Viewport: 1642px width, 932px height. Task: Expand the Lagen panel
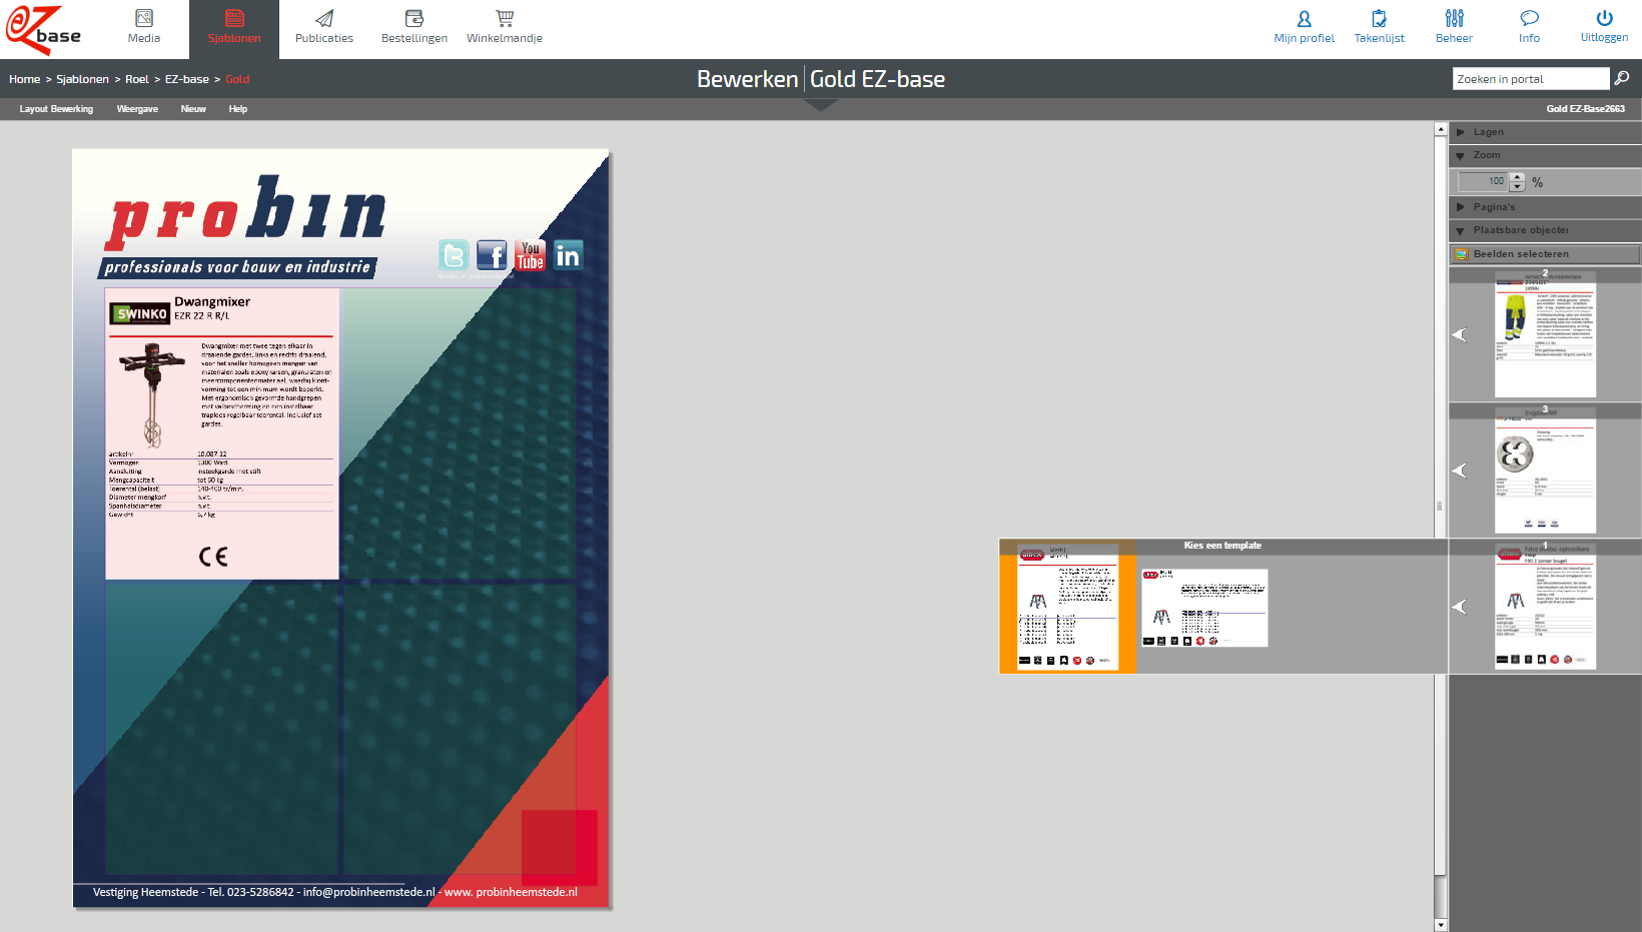(x=1545, y=132)
